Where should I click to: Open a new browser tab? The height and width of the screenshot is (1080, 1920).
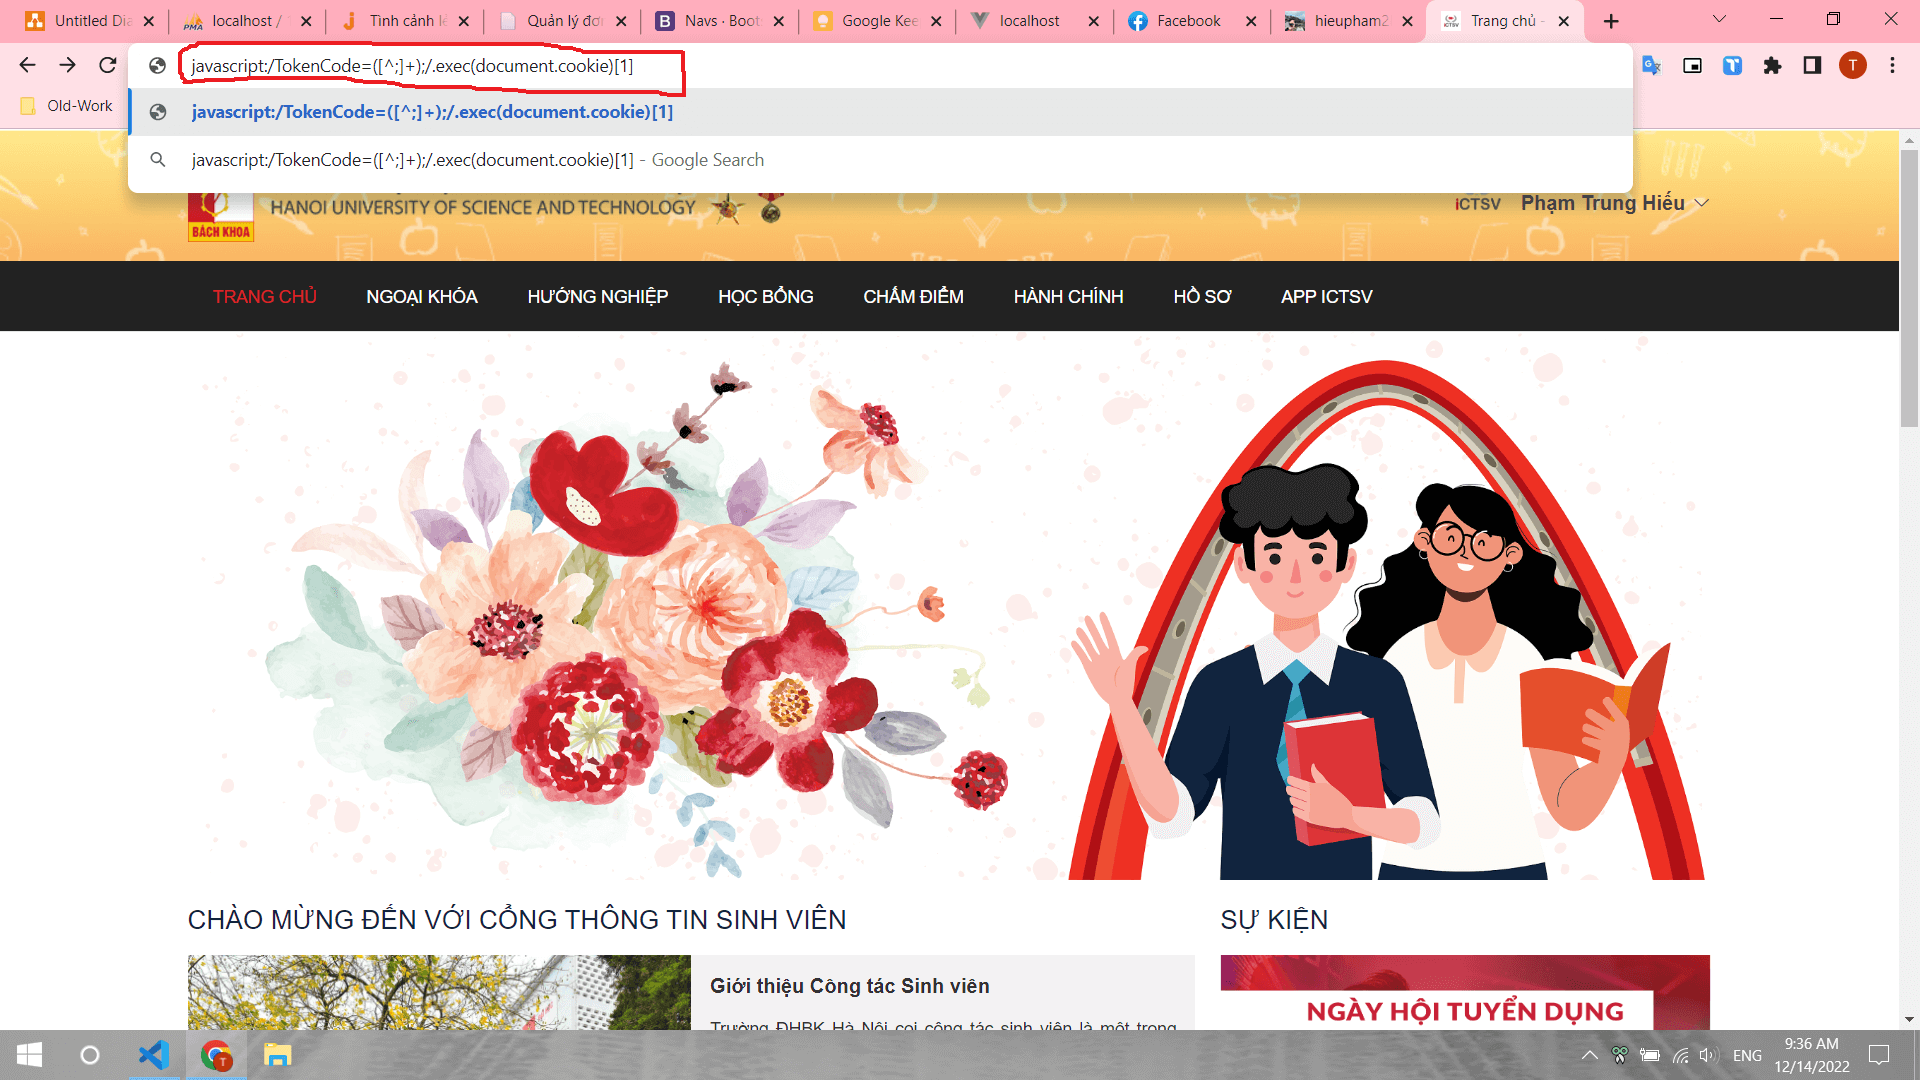click(1611, 21)
